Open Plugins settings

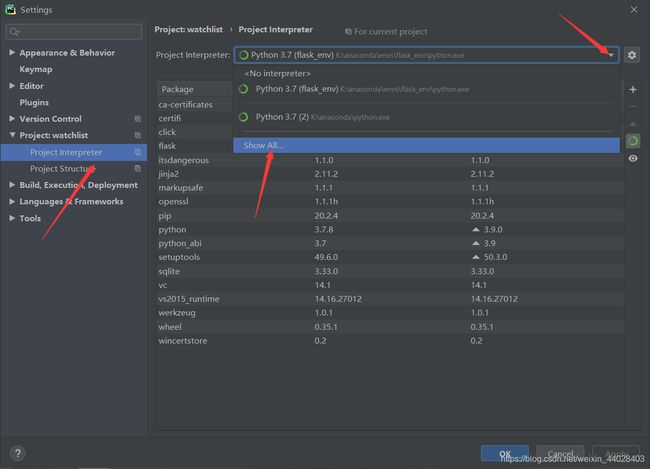tap(34, 102)
